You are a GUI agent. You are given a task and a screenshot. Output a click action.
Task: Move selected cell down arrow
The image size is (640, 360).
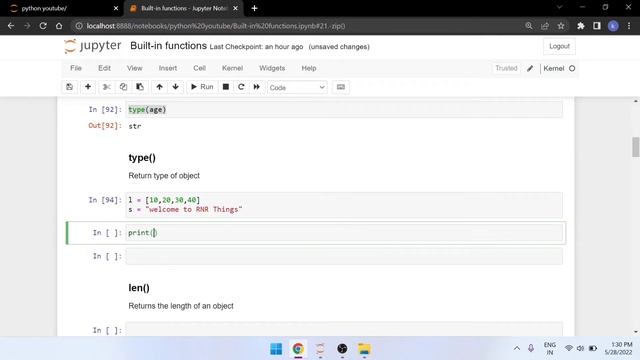tap(176, 87)
